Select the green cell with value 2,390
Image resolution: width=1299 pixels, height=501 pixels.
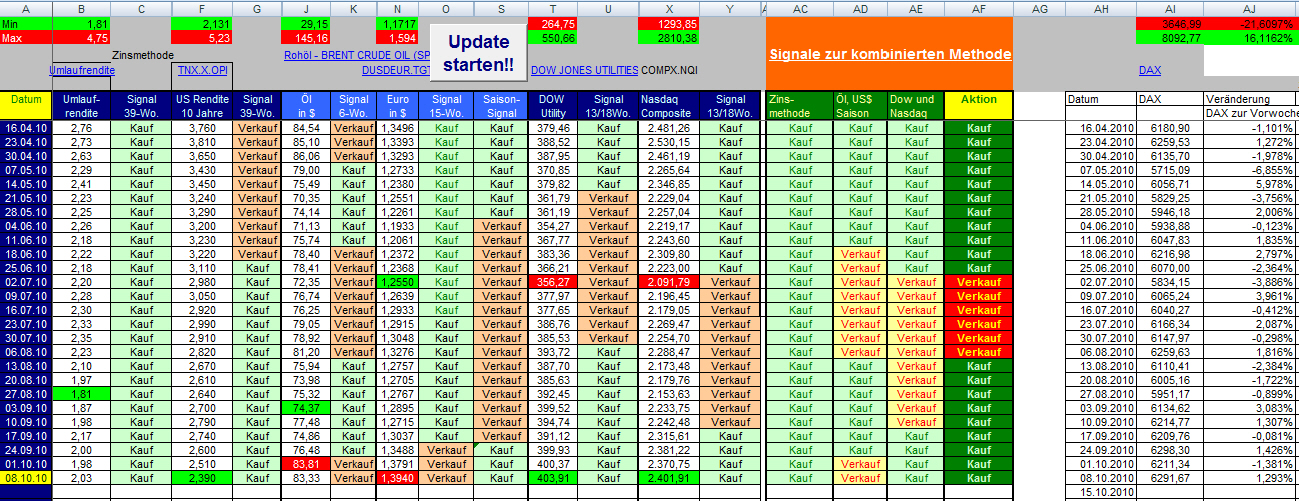pos(202,478)
